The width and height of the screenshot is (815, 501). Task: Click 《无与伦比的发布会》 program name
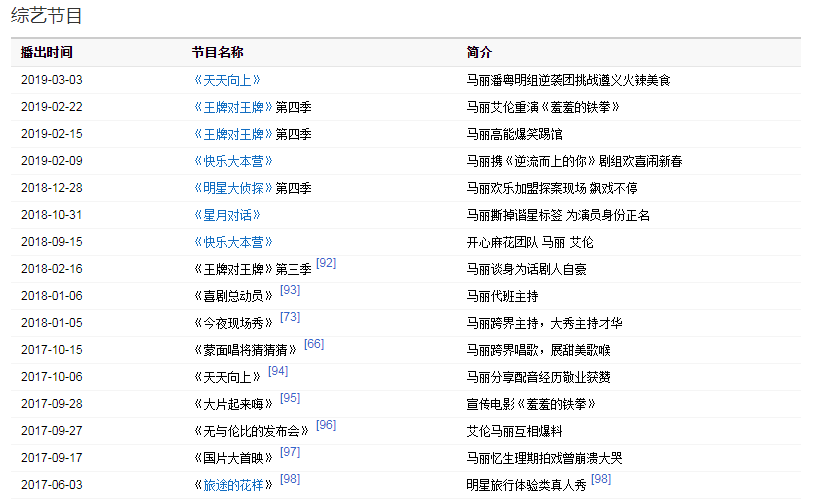pos(251,431)
